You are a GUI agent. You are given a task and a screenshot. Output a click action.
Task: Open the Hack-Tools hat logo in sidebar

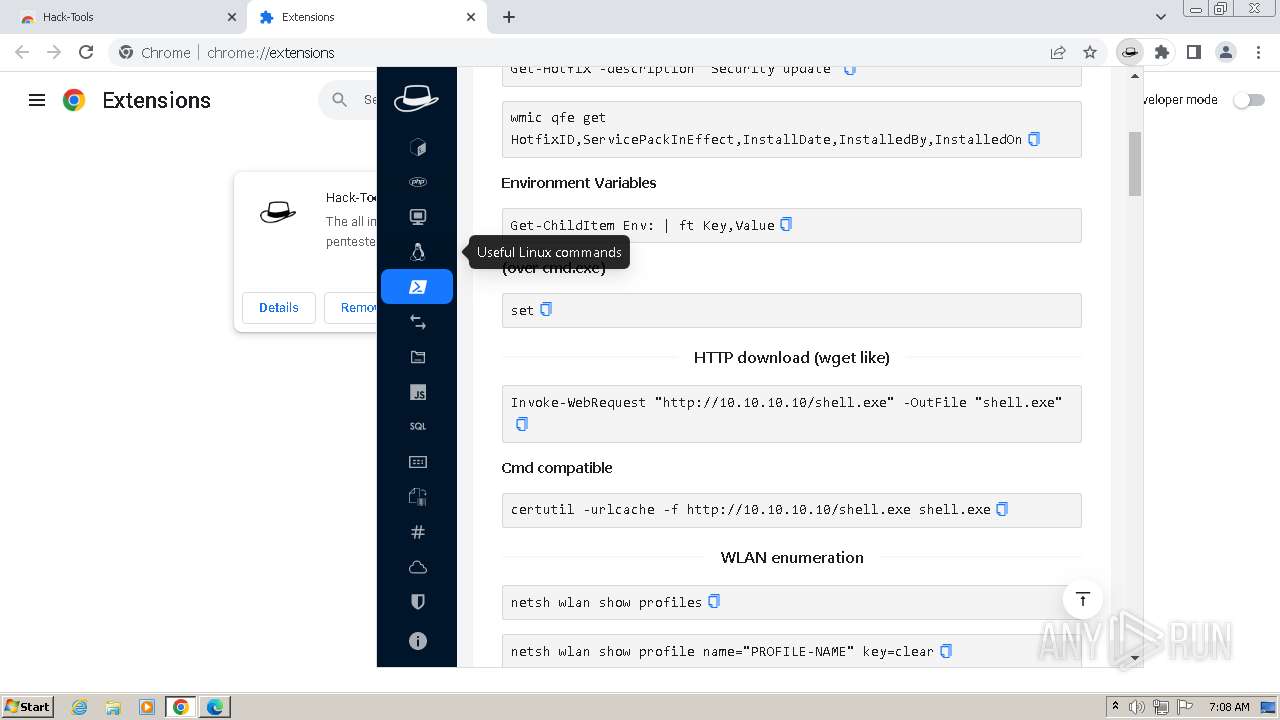[416, 98]
